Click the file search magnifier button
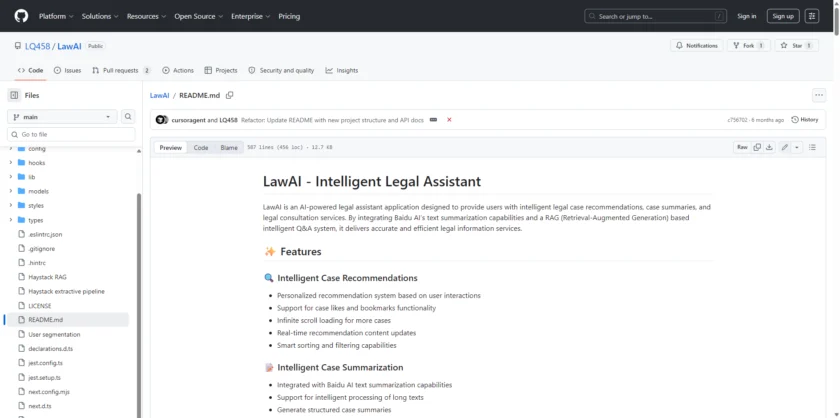 pos(128,117)
